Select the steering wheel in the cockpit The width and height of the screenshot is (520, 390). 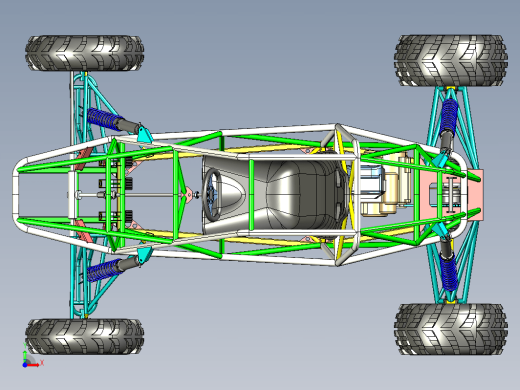coord(213,194)
